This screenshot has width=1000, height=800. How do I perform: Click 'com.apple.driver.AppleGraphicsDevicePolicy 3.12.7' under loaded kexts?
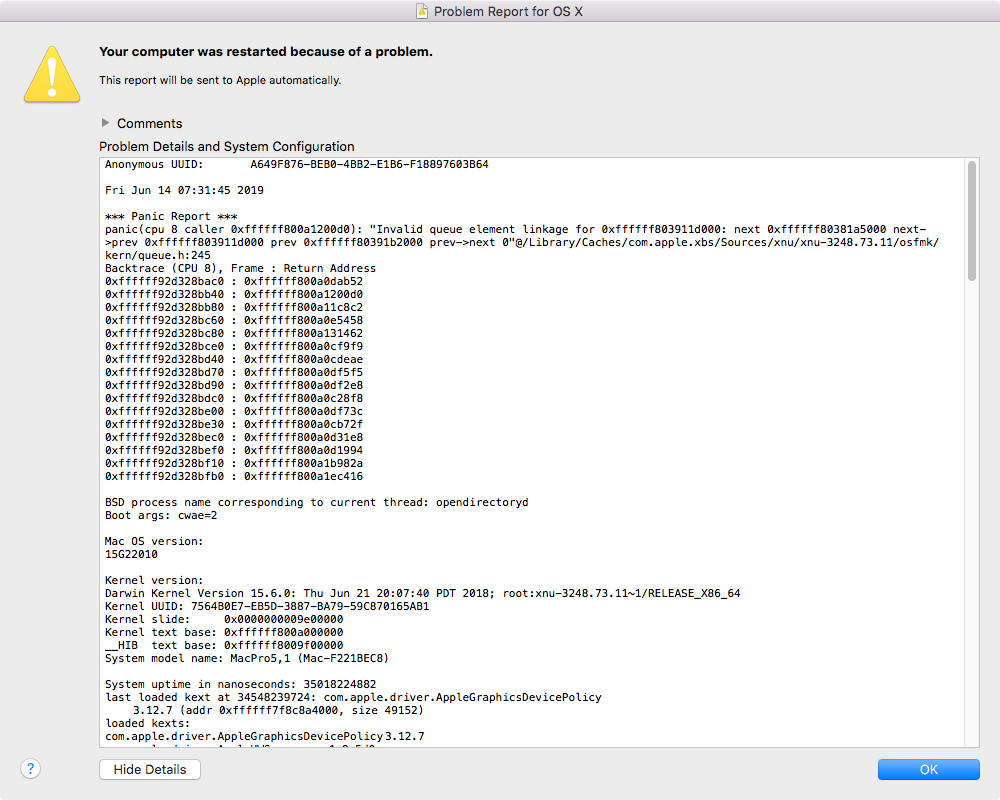265,736
